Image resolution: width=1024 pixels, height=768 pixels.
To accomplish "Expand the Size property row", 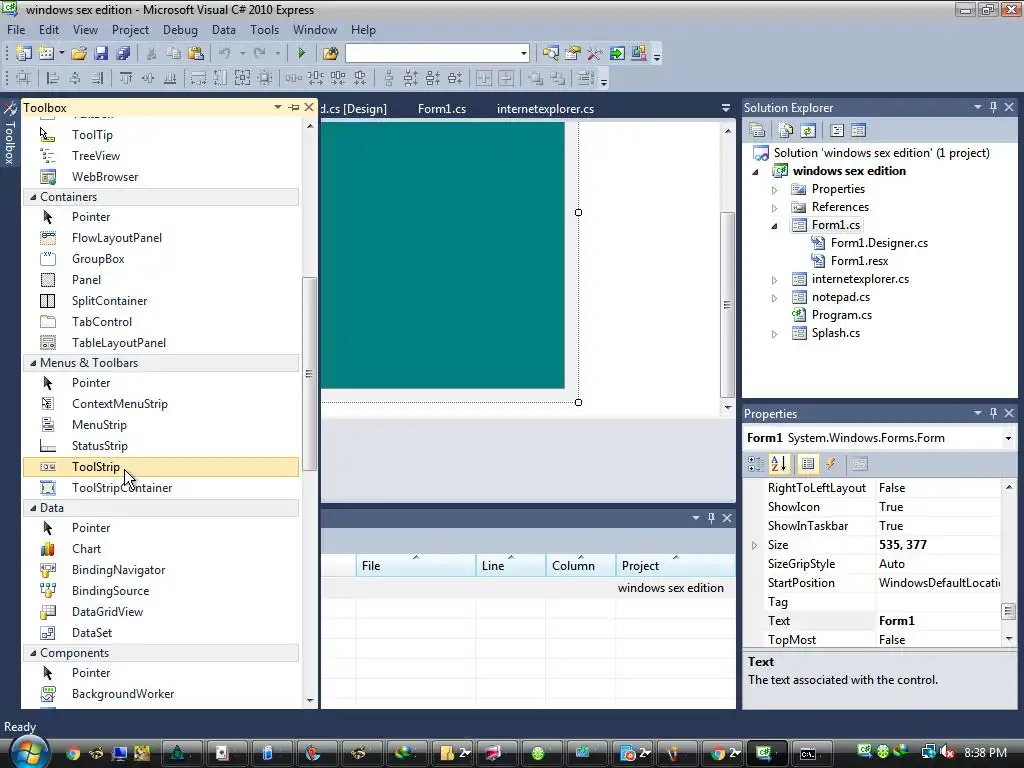I will (754, 545).
